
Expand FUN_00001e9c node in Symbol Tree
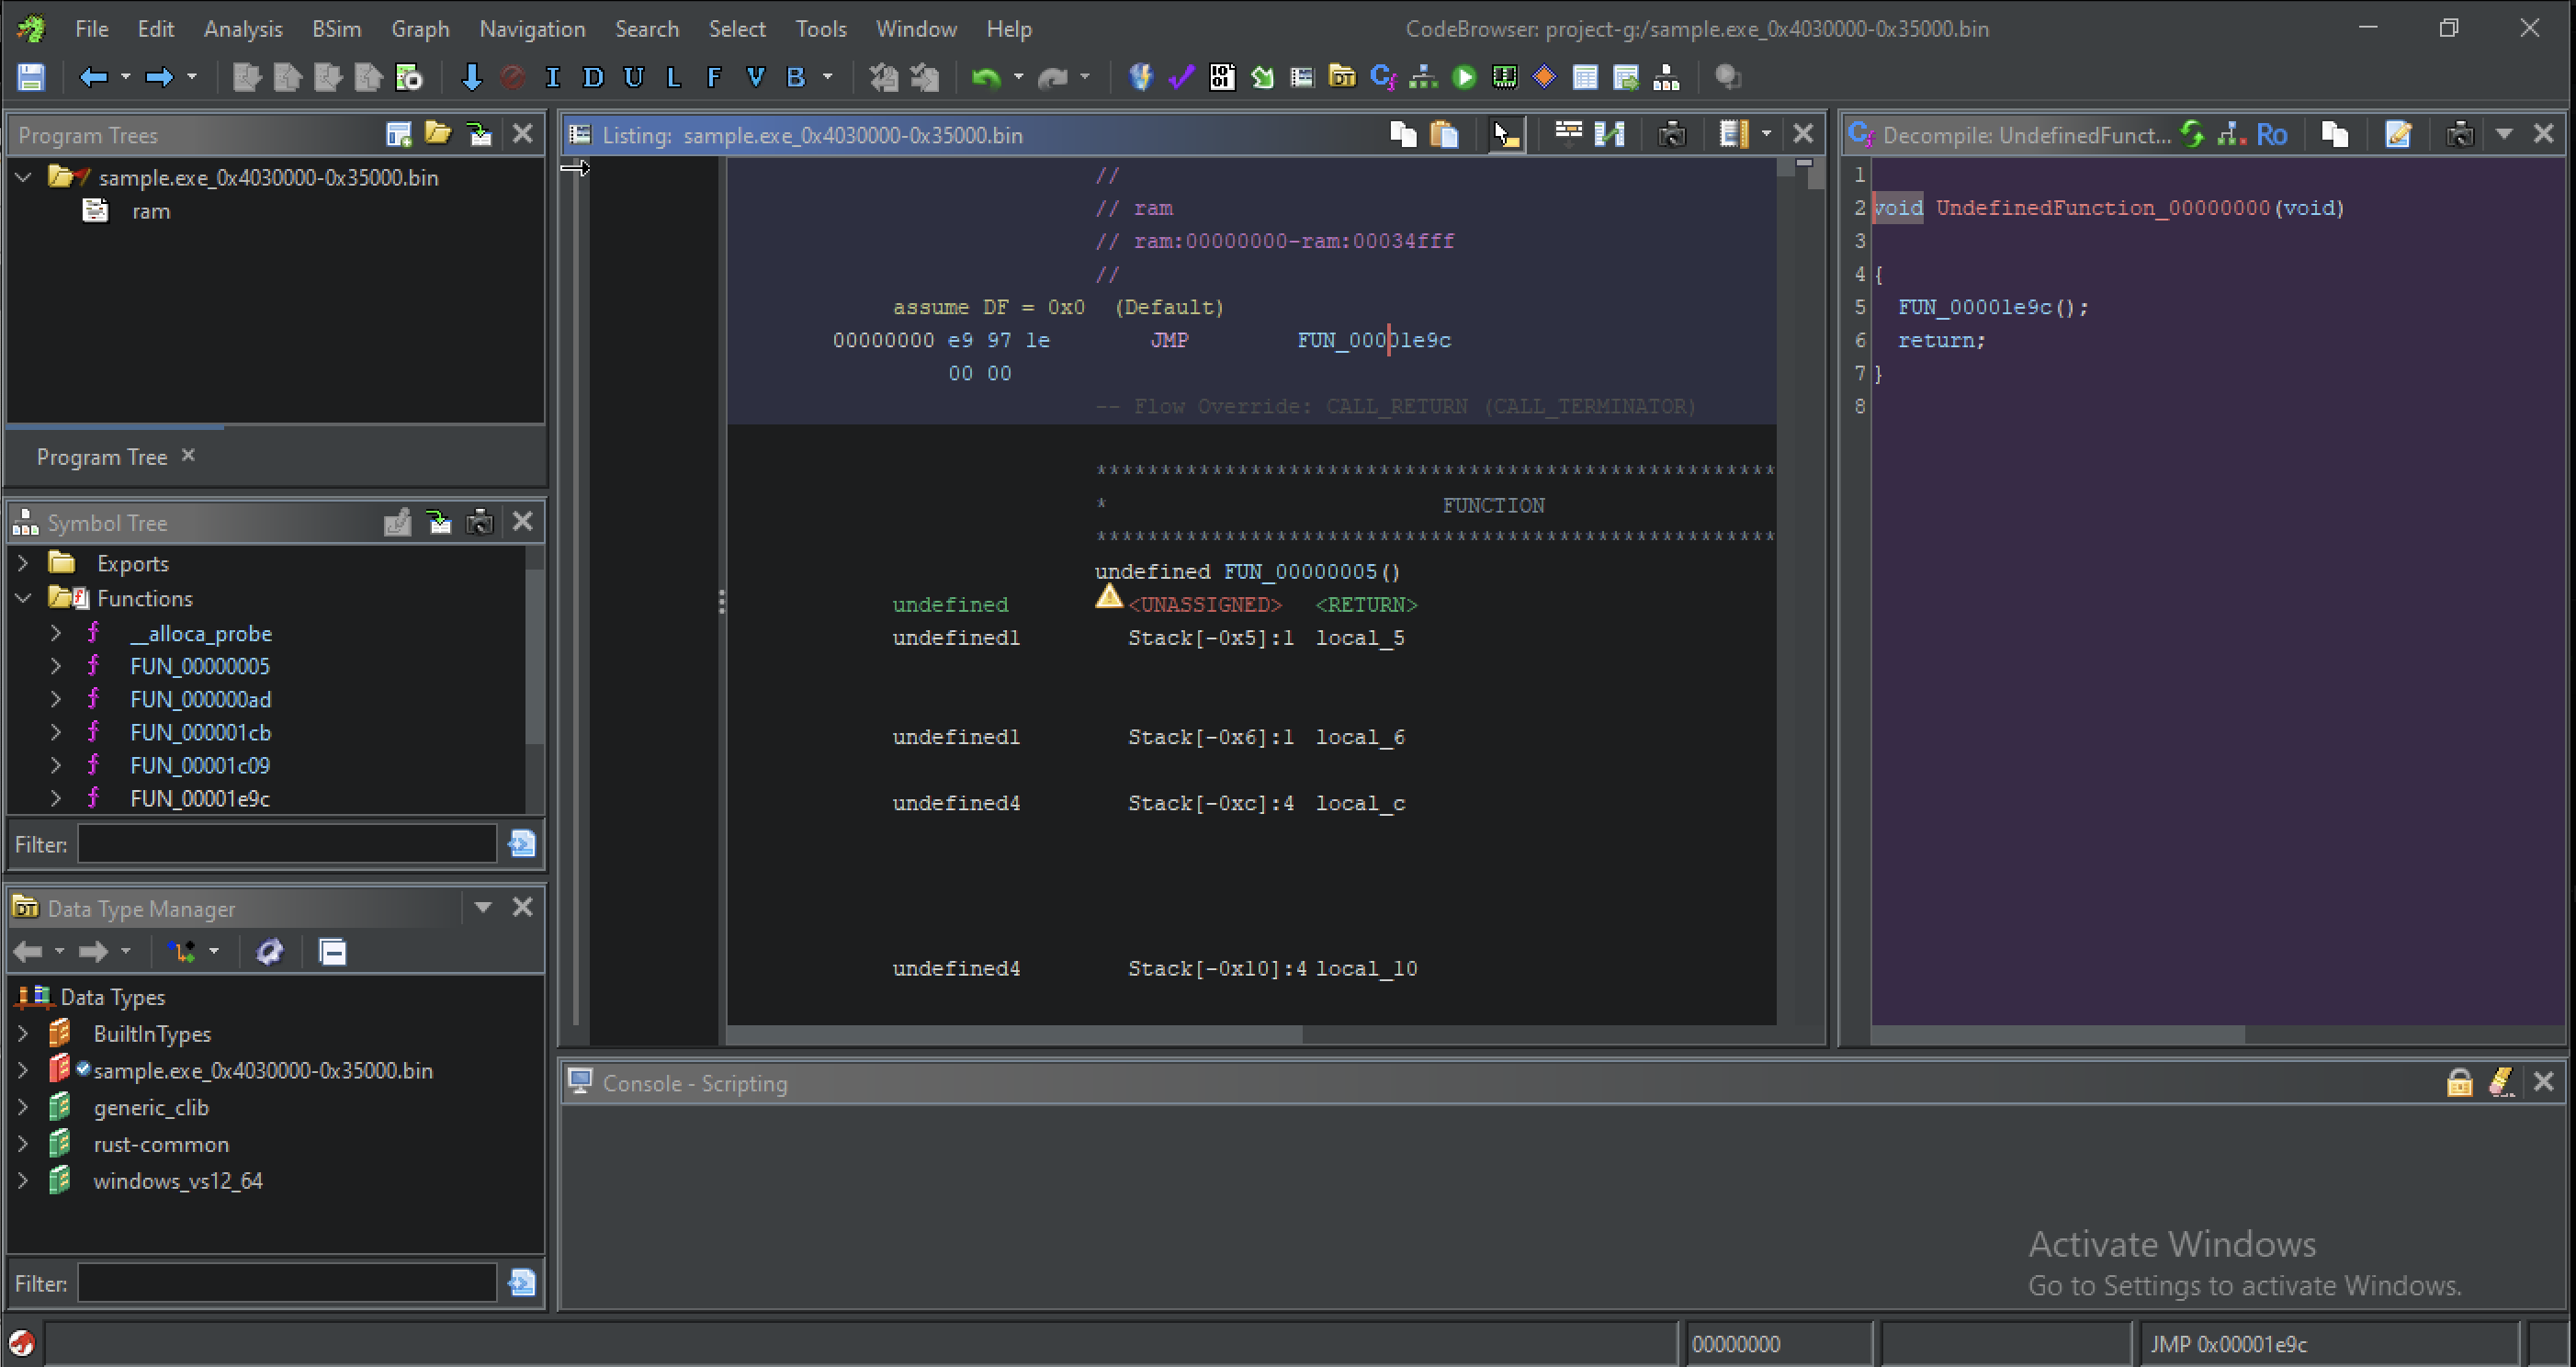(x=56, y=799)
